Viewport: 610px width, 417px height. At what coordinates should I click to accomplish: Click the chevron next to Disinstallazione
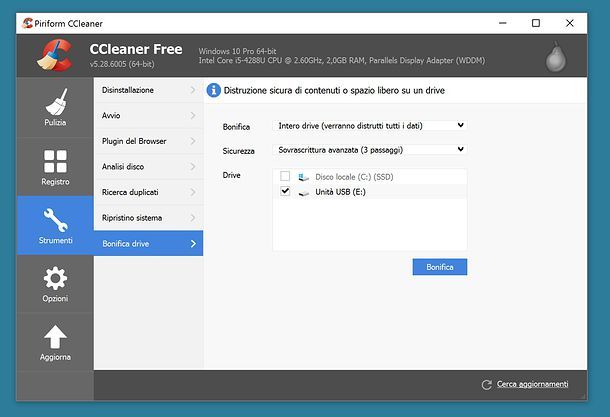coord(193,90)
